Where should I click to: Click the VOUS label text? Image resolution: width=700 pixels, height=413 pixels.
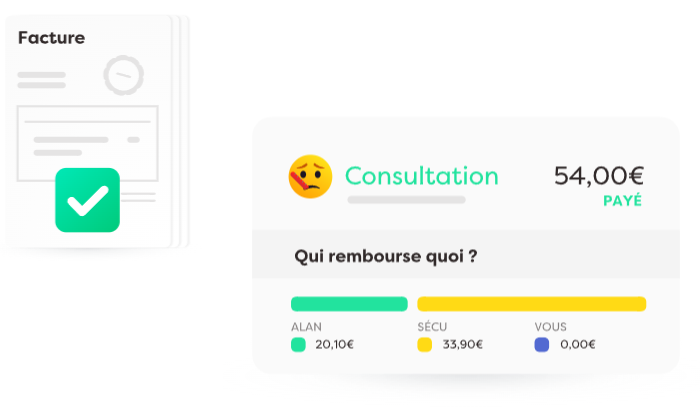[x=550, y=327]
